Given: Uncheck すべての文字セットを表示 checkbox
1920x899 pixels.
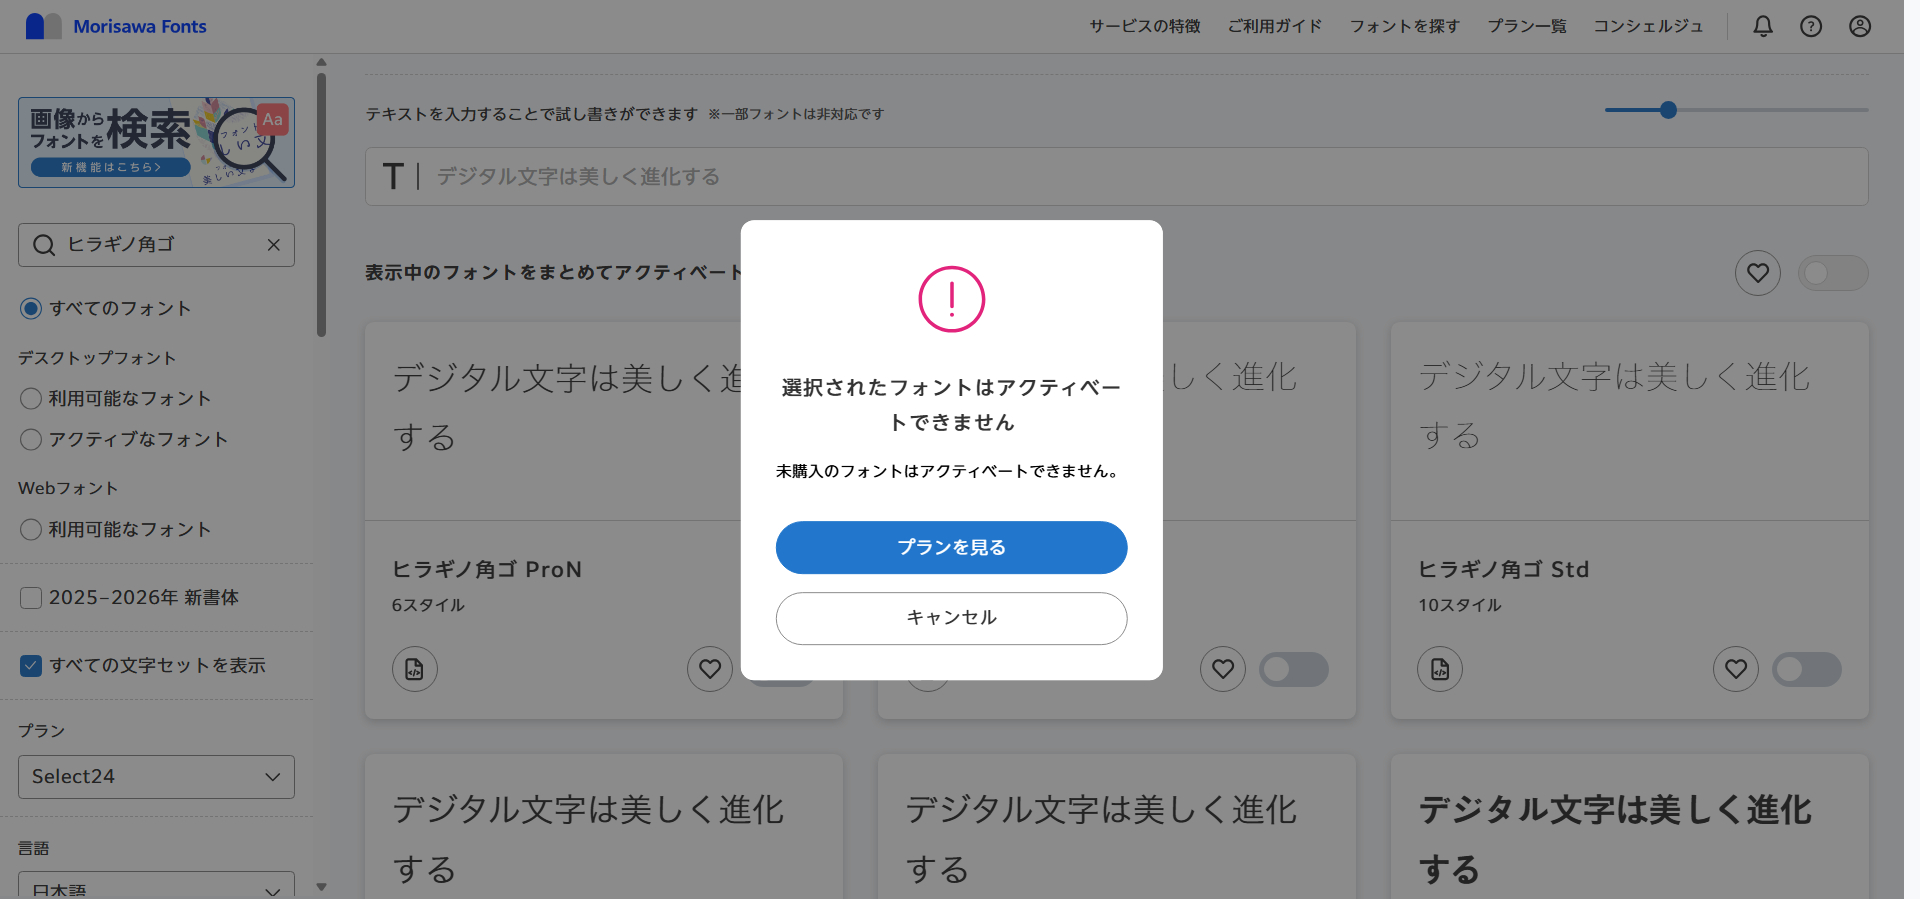Looking at the screenshot, I should (31, 666).
